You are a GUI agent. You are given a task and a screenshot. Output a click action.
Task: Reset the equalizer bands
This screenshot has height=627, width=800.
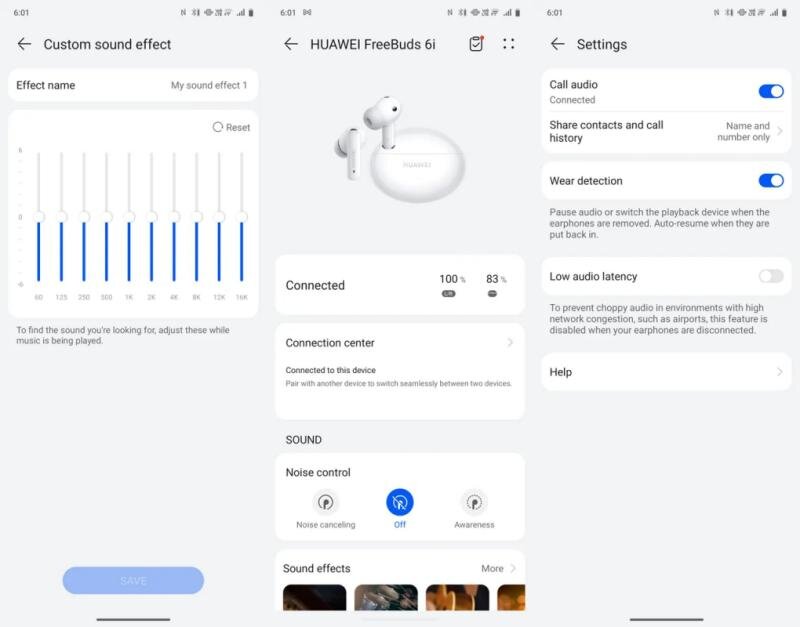232,127
